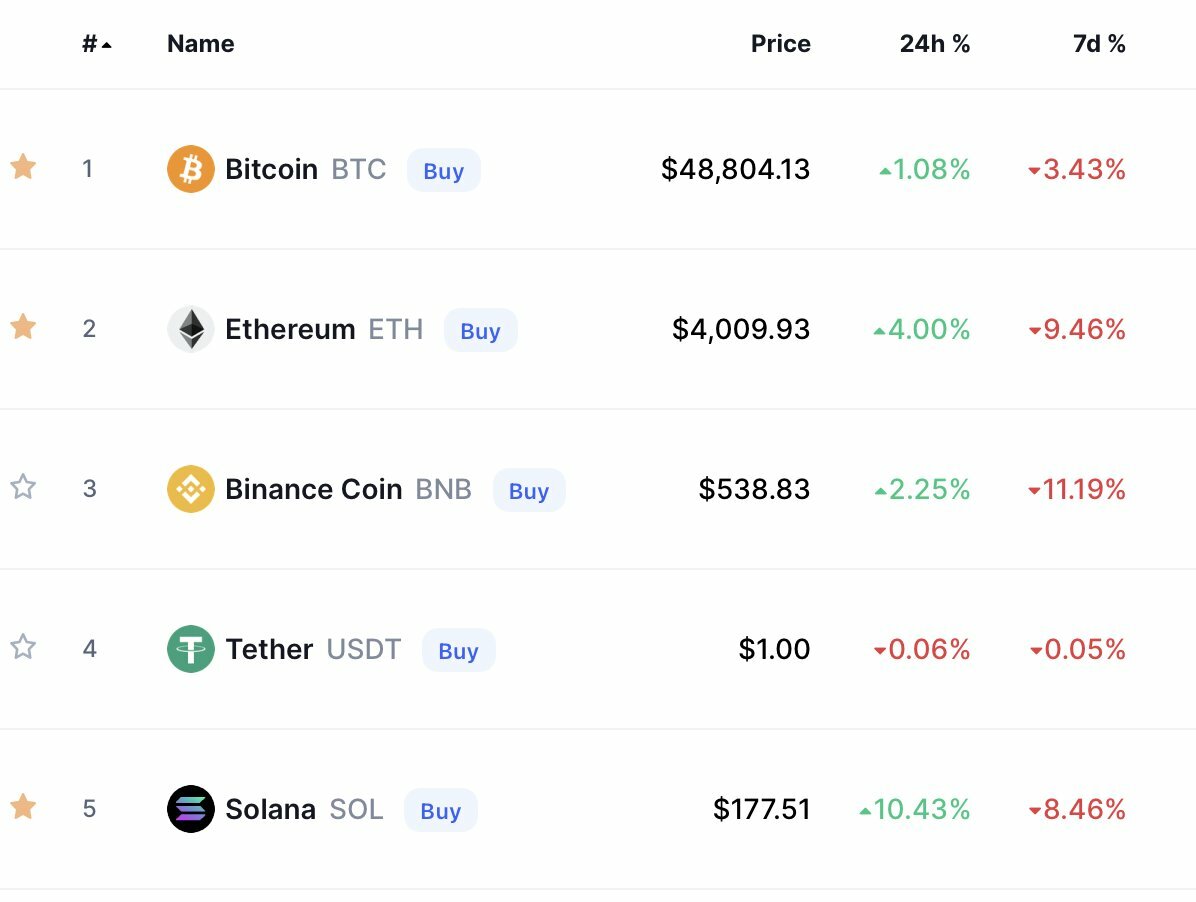Viewport: 1196px width, 902px height.
Task: Remove Ethereum star from watchlist
Action: tap(23, 326)
